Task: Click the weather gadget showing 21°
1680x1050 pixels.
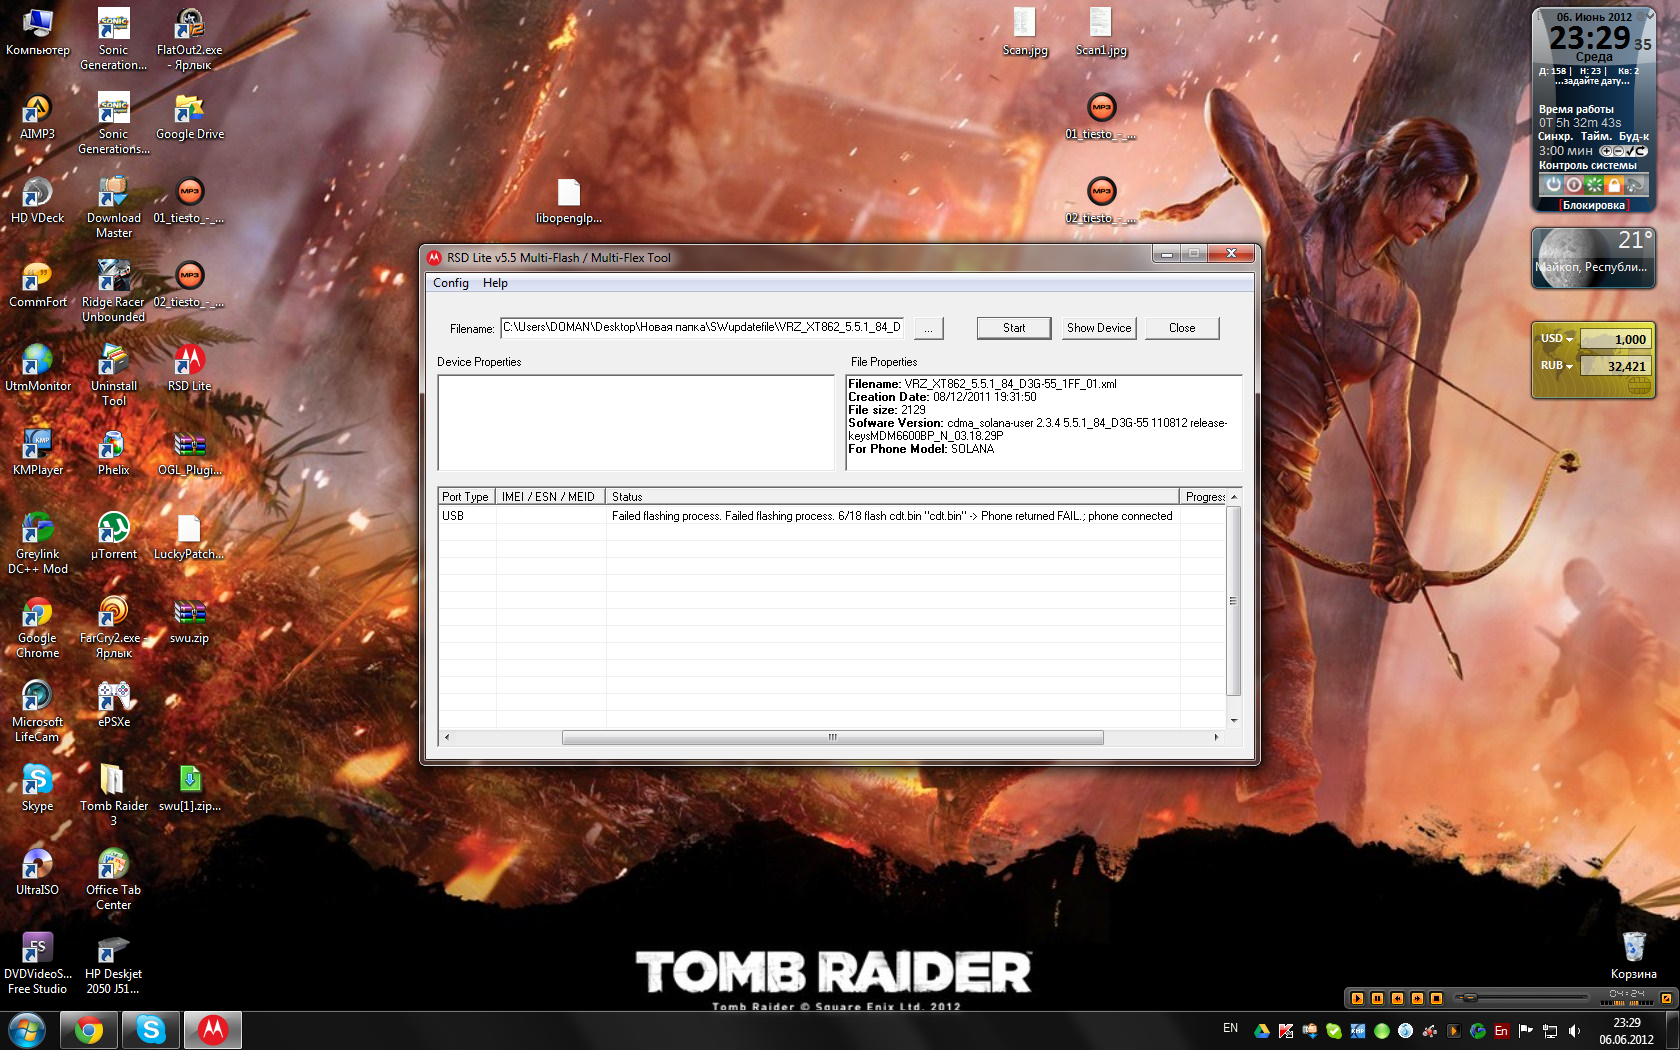Action: pos(1593,258)
